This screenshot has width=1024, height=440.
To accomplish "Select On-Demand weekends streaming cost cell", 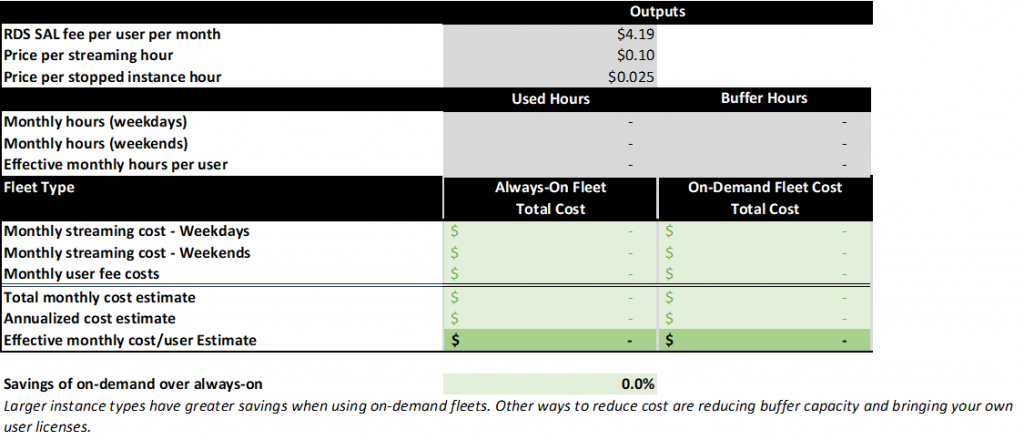I will click(765, 253).
